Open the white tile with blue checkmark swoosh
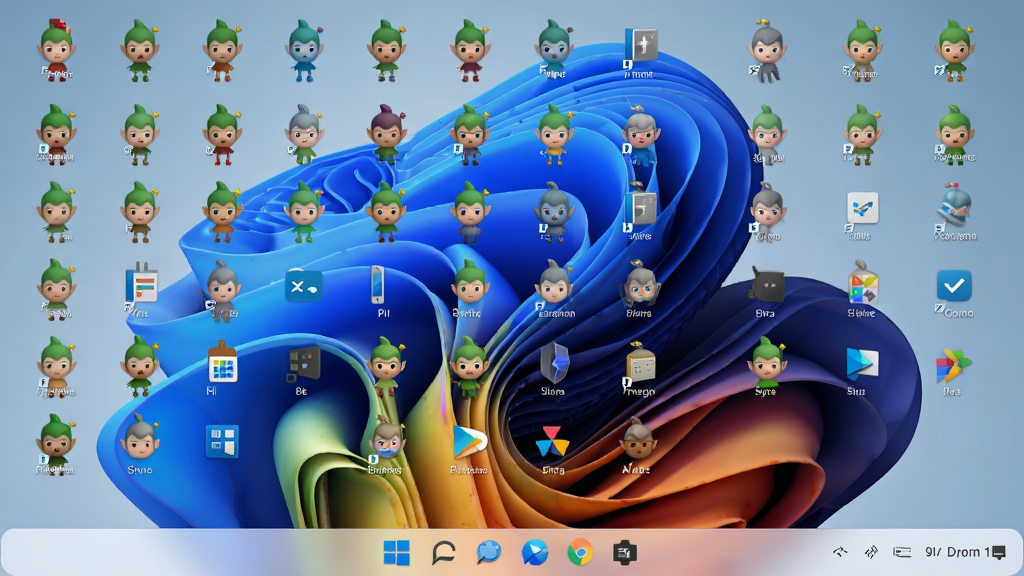1024x576 pixels. click(x=862, y=208)
